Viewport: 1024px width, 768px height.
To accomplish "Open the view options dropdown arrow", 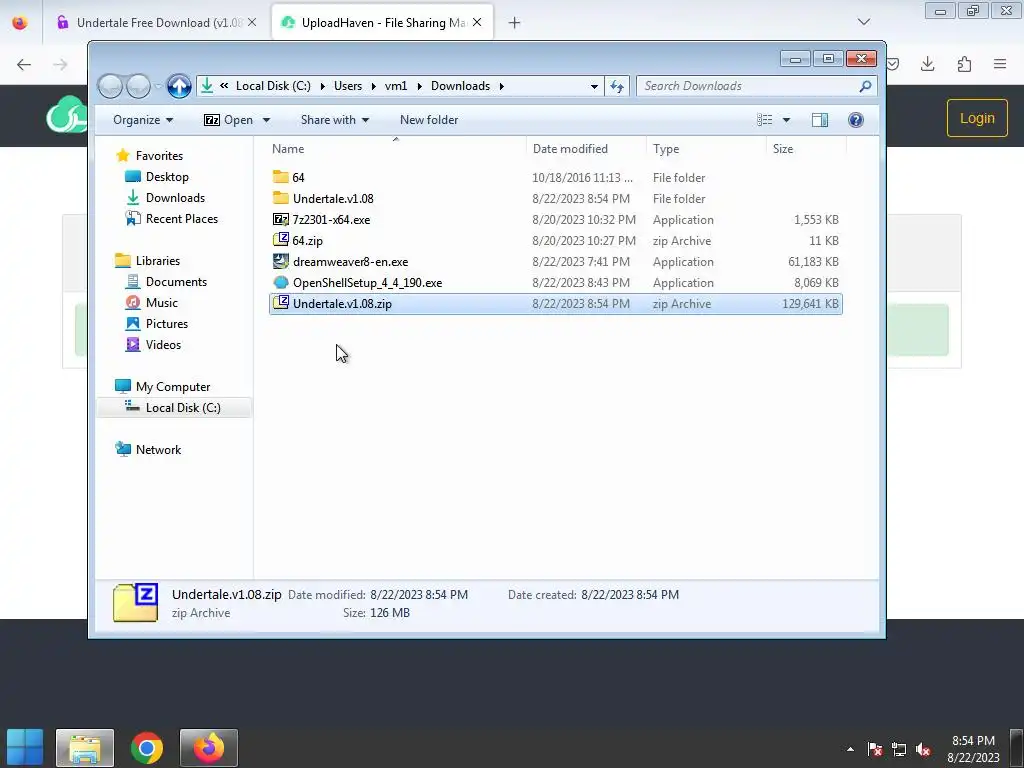I will (786, 120).
